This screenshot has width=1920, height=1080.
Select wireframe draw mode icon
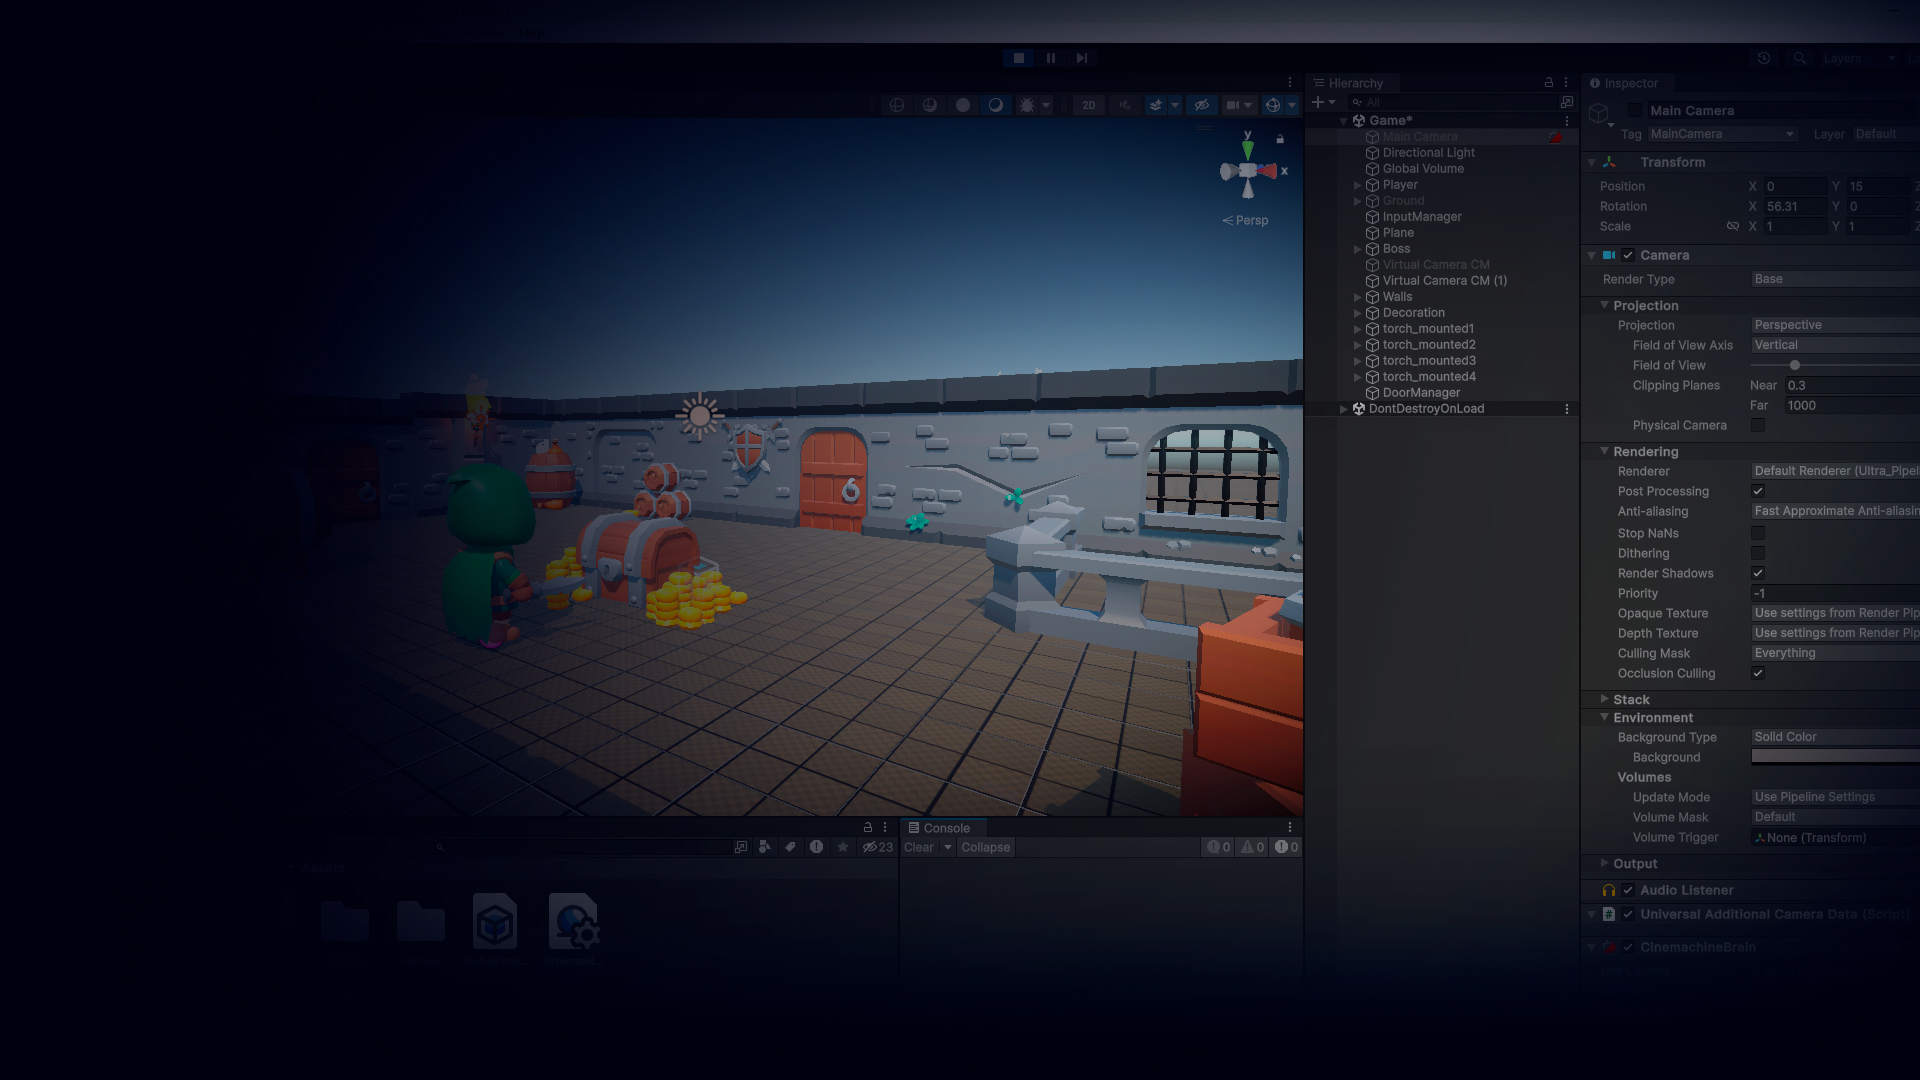click(897, 105)
